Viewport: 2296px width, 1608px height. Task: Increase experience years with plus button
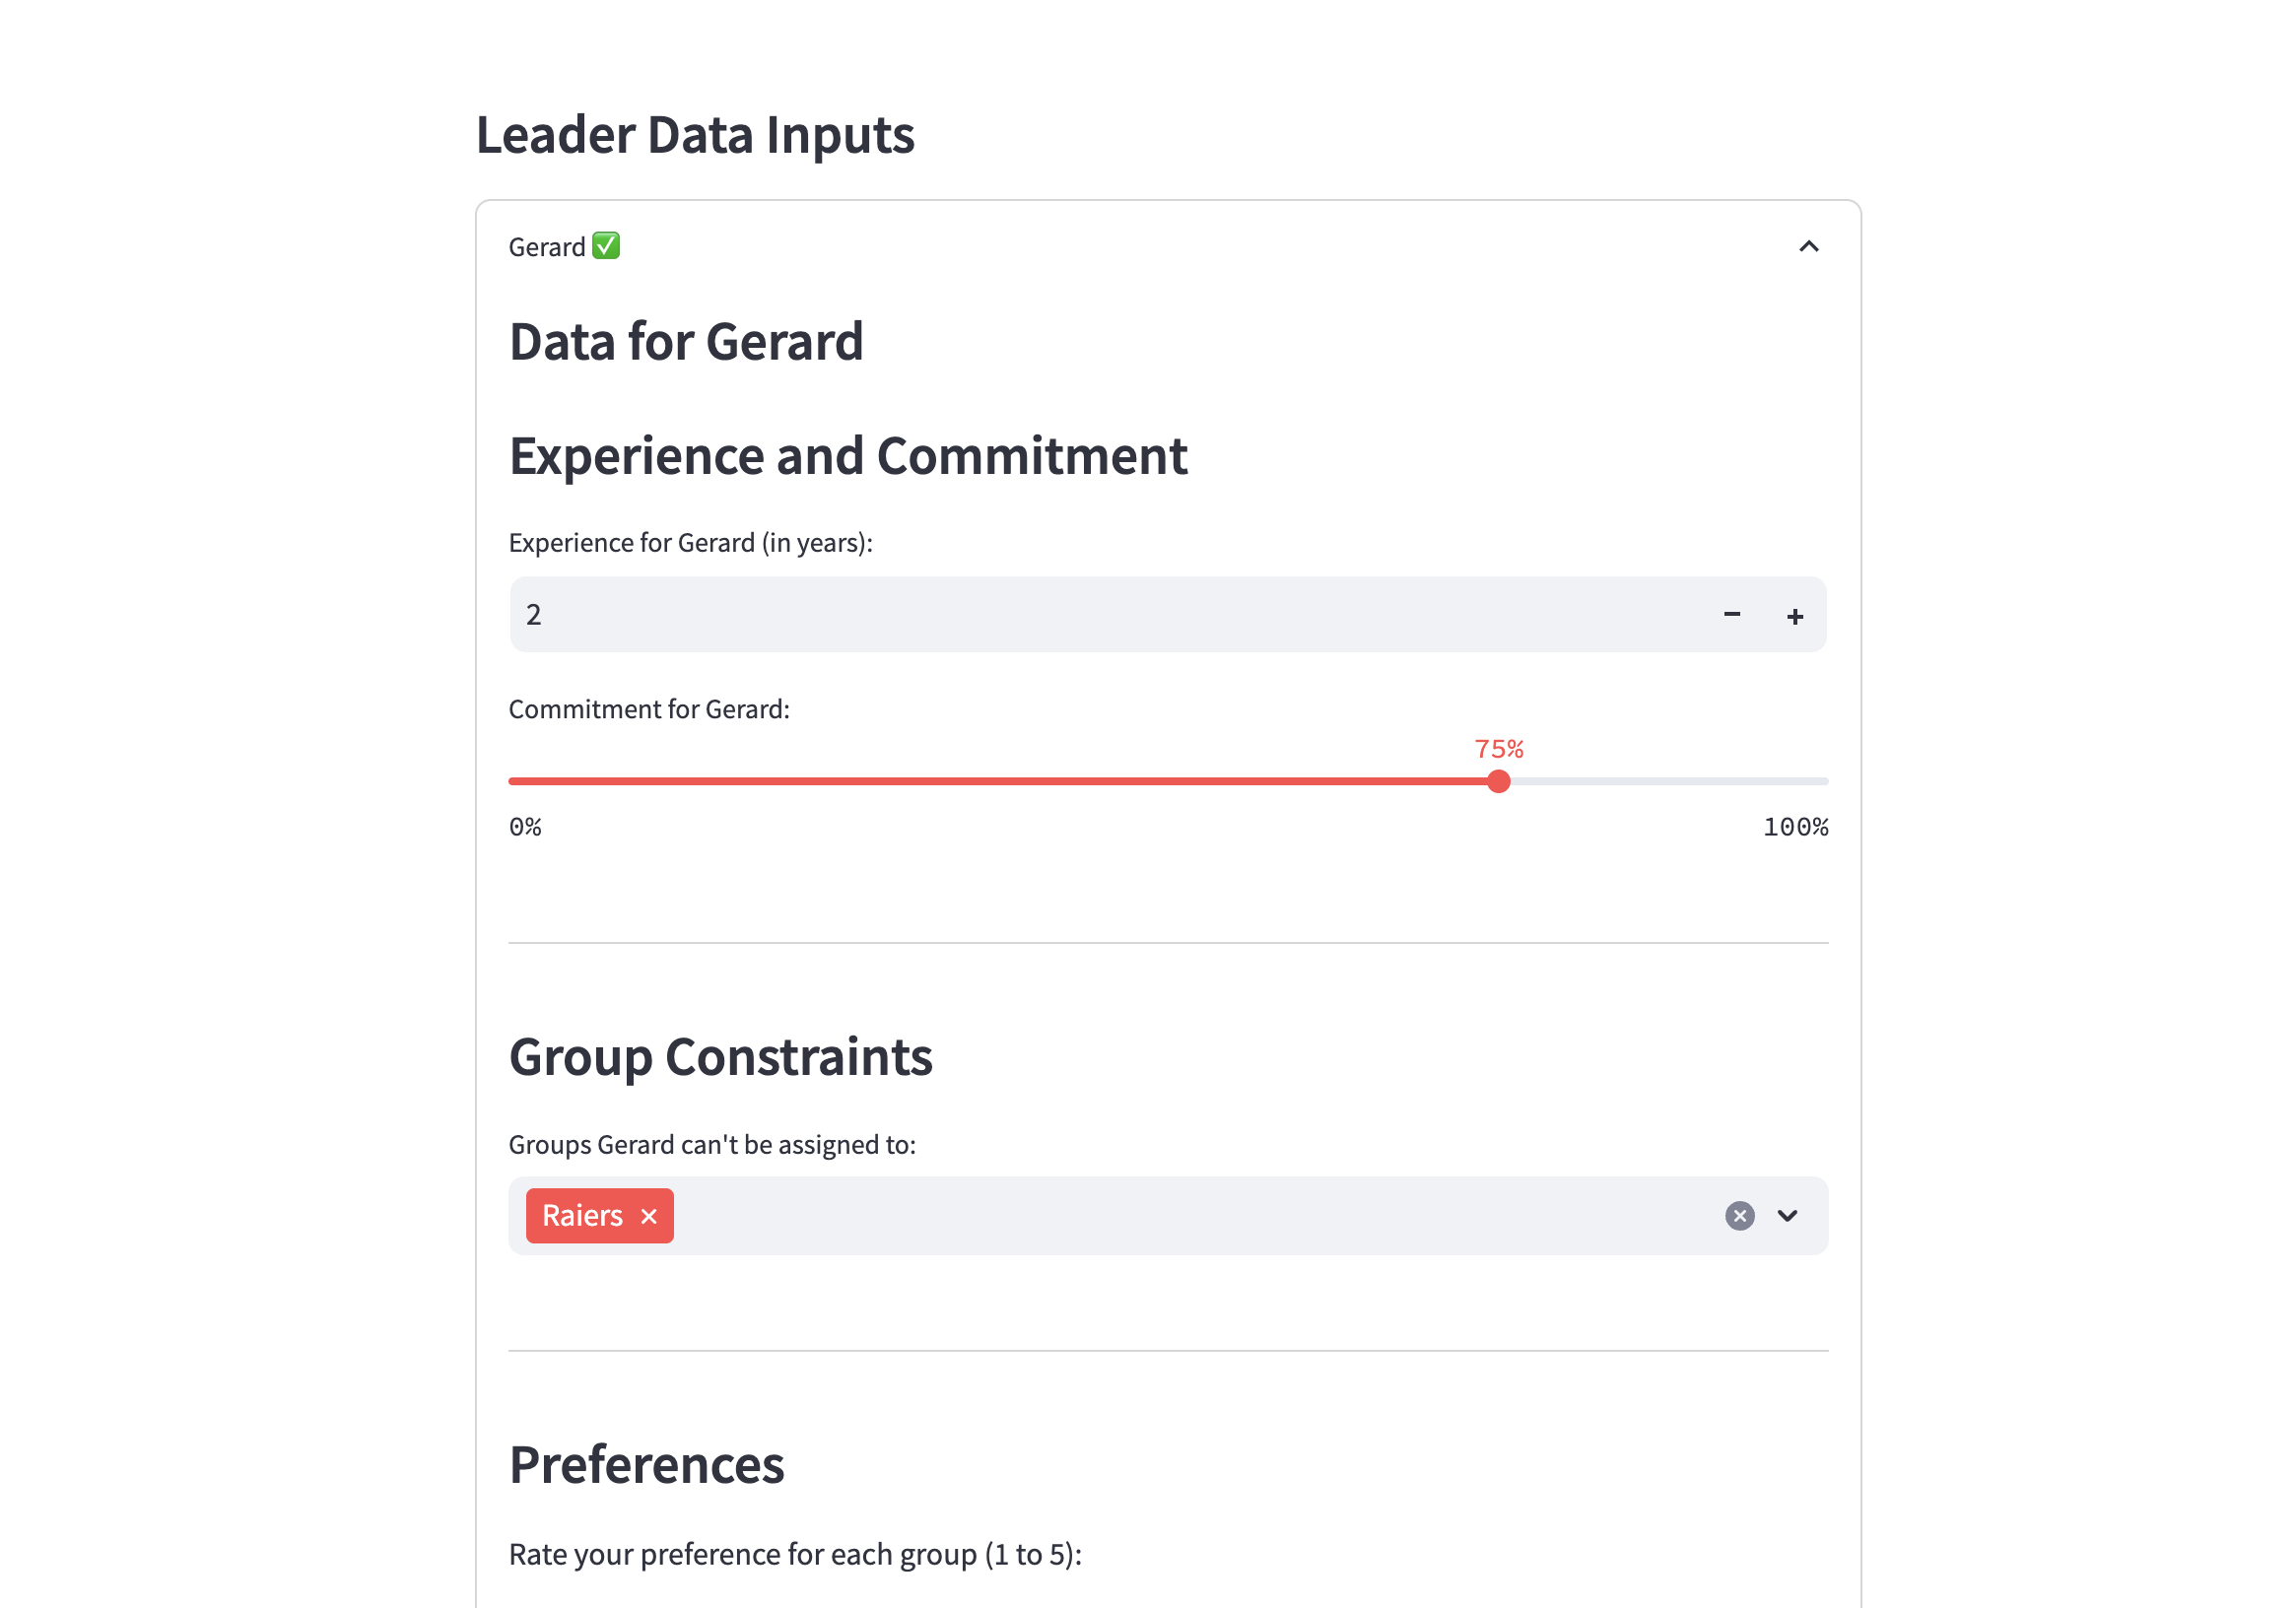[1795, 616]
